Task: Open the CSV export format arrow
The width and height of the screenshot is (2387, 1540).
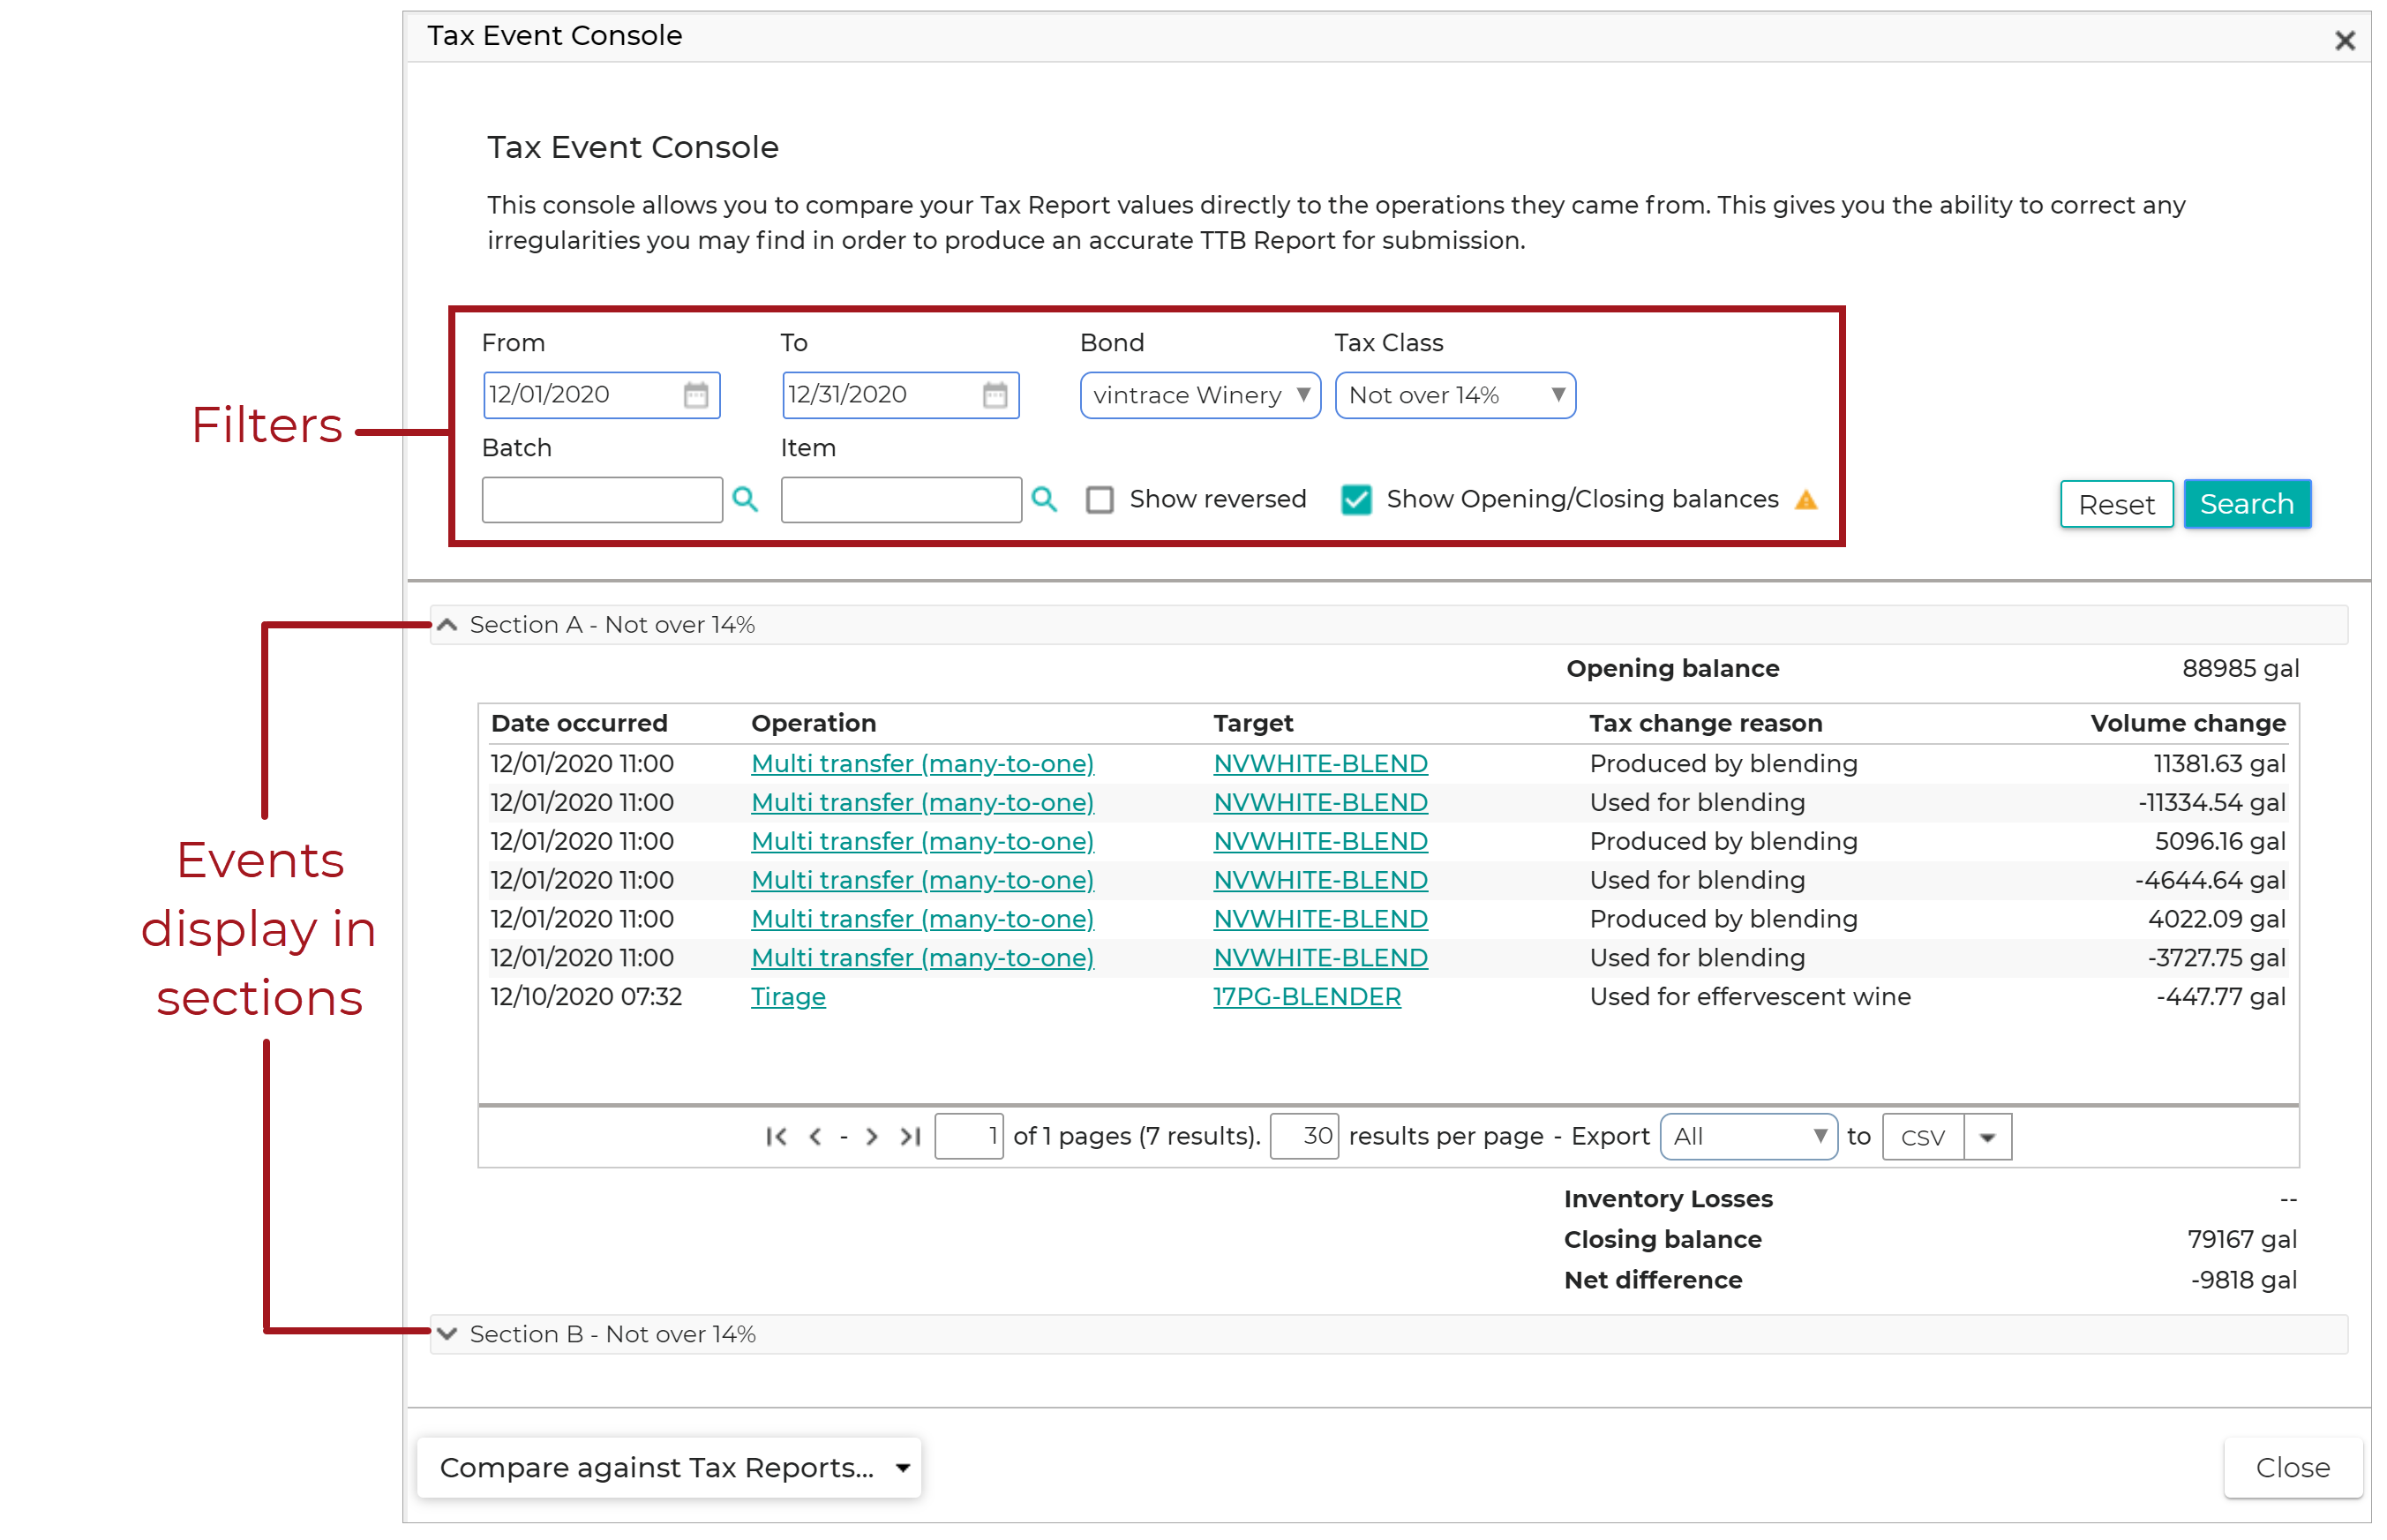Action: coord(1987,1137)
